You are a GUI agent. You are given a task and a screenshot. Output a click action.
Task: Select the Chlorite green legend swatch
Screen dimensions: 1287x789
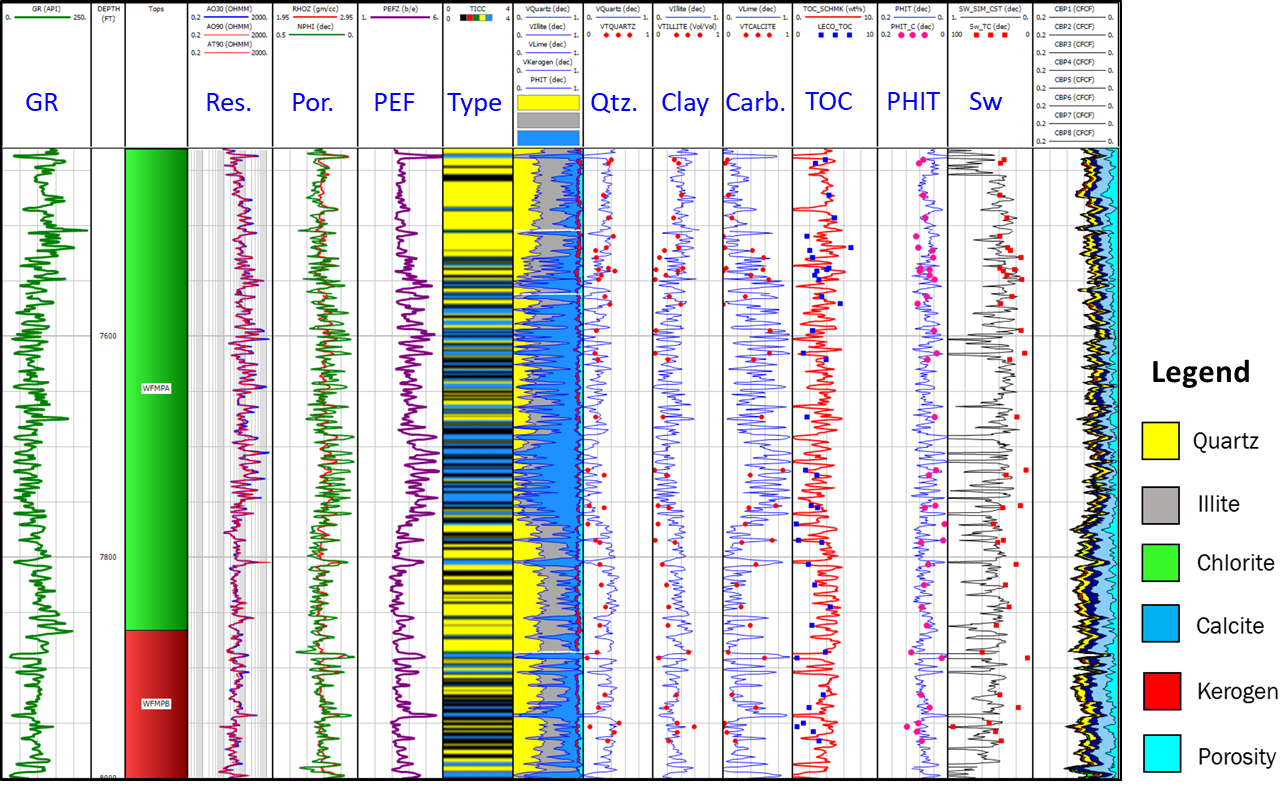click(x=1161, y=563)
